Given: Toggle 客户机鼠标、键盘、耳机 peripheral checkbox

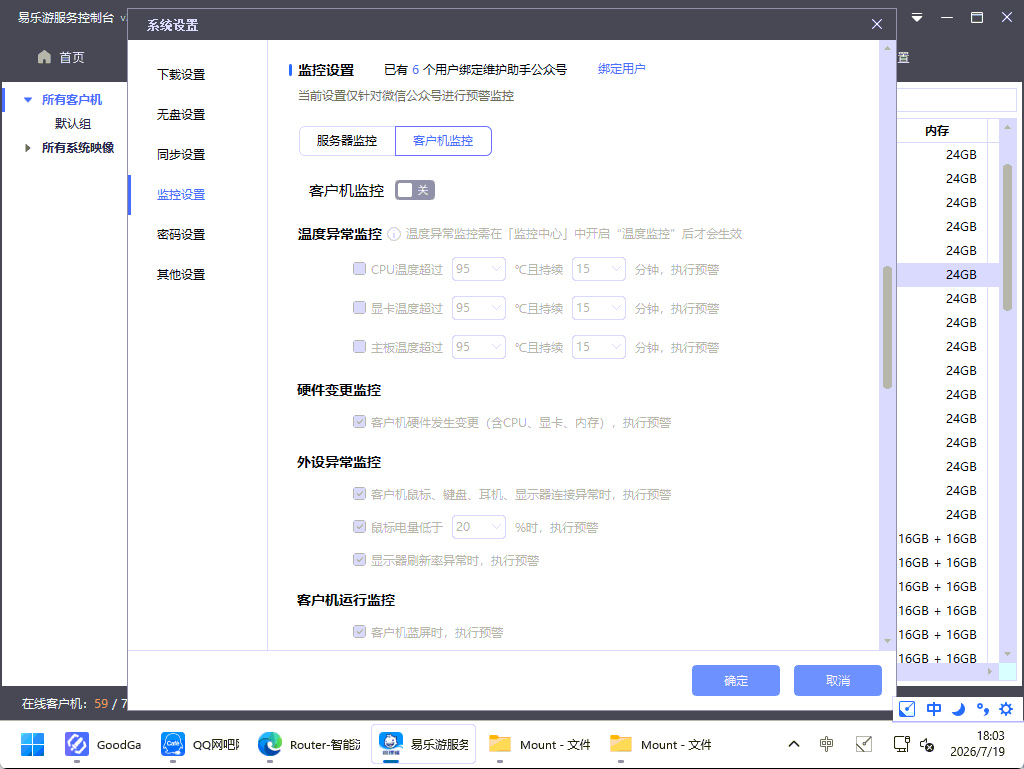Looking at the screenshot, I should click(359, 494).
